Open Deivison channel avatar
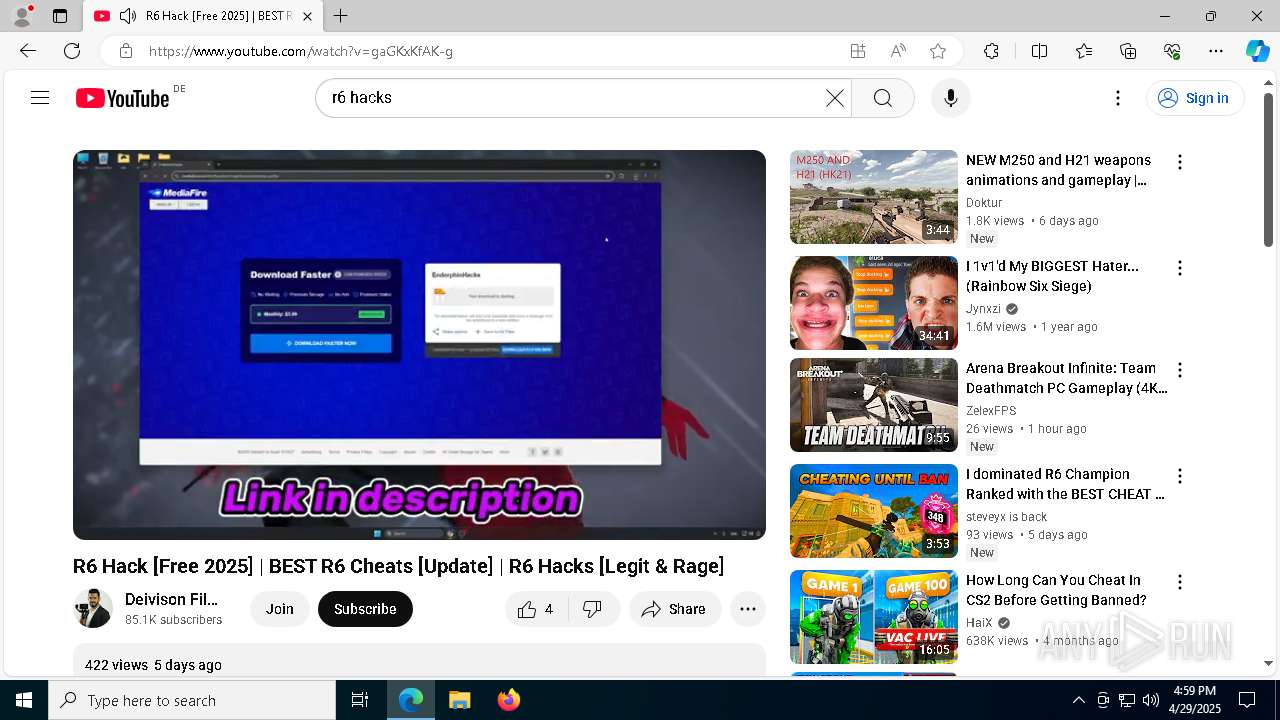Viewport: 1280px width, 720px height. click(x=93, y=608)
